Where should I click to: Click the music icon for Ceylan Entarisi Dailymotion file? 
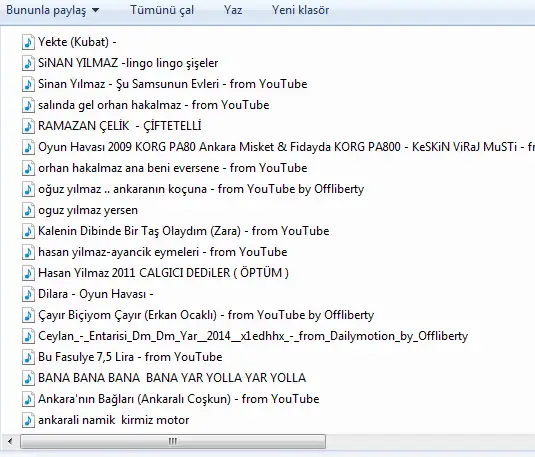point(28,337)
